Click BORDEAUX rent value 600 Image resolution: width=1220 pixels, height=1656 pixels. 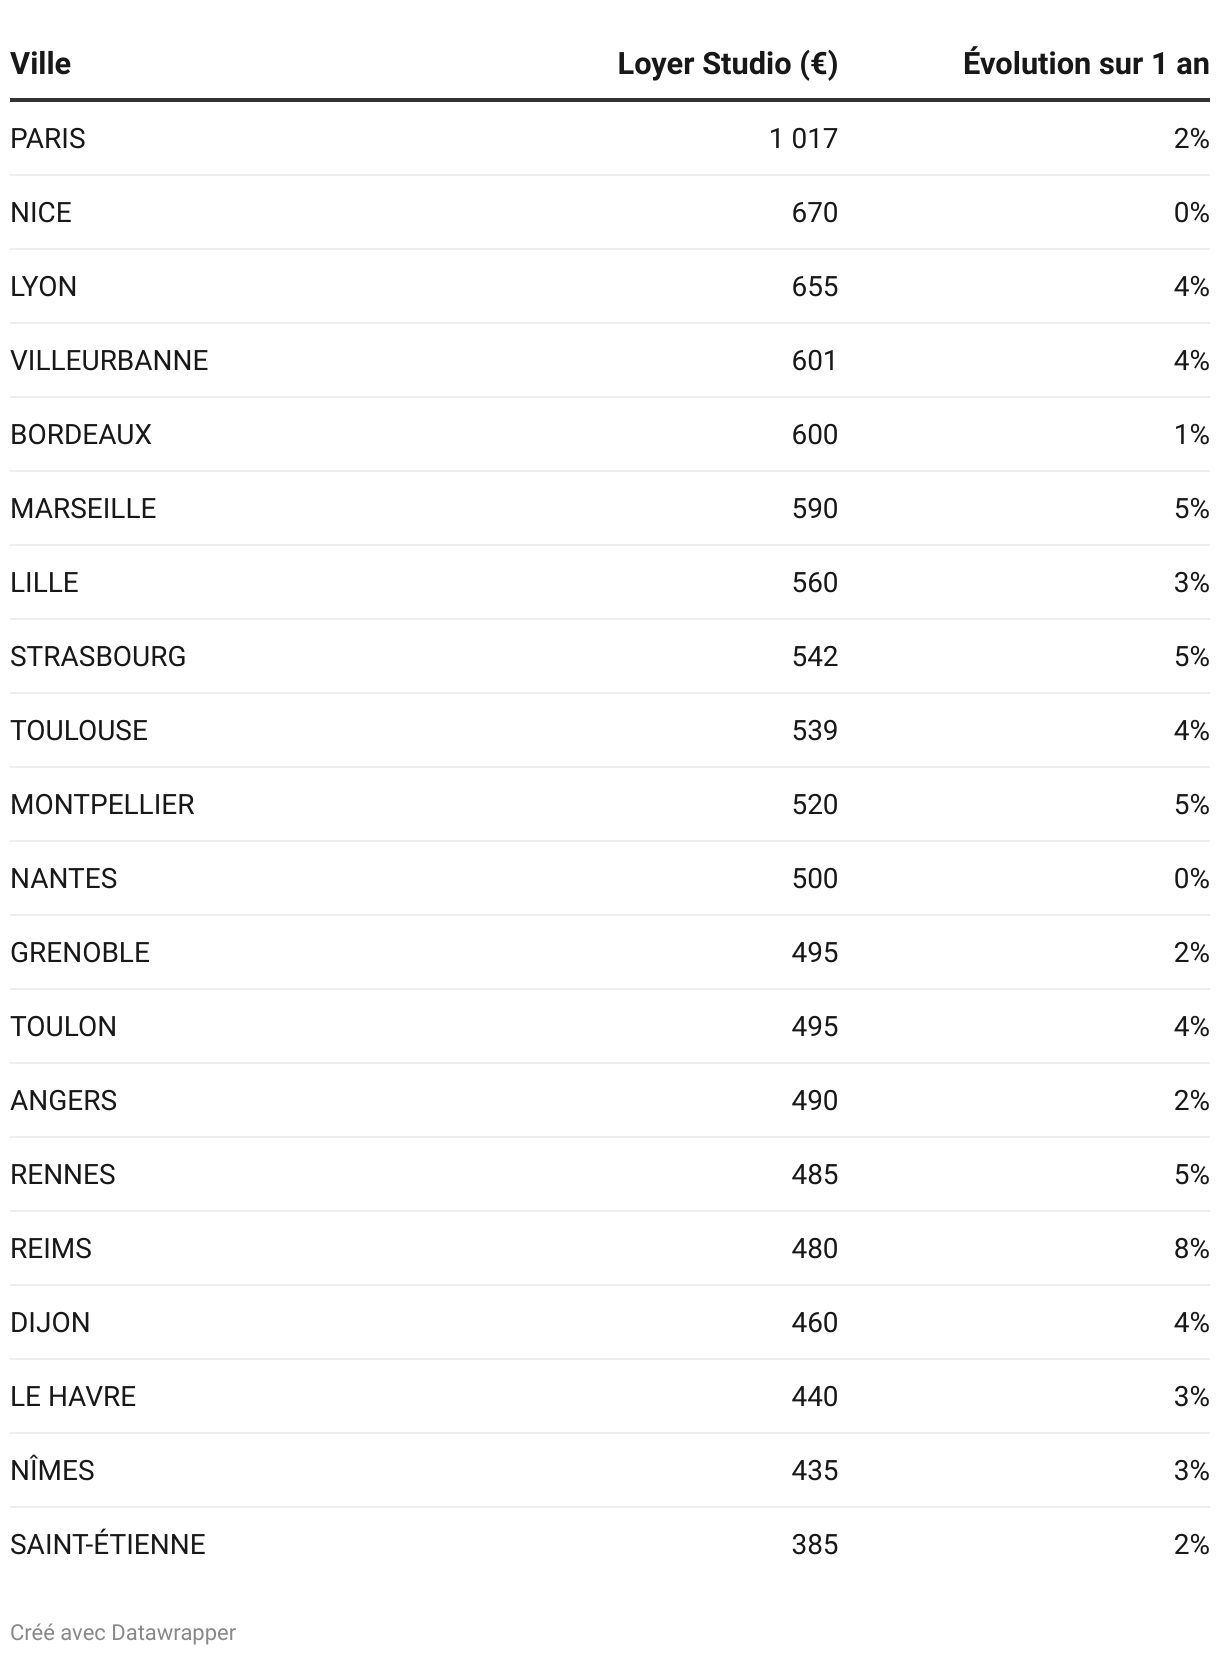tap(814, 434)
